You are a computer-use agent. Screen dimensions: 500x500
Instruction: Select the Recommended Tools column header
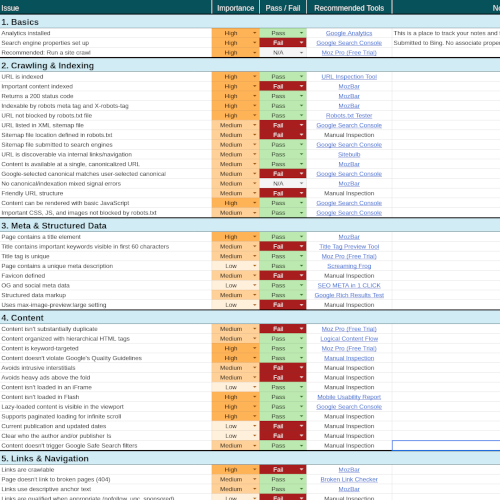(349, 8)
